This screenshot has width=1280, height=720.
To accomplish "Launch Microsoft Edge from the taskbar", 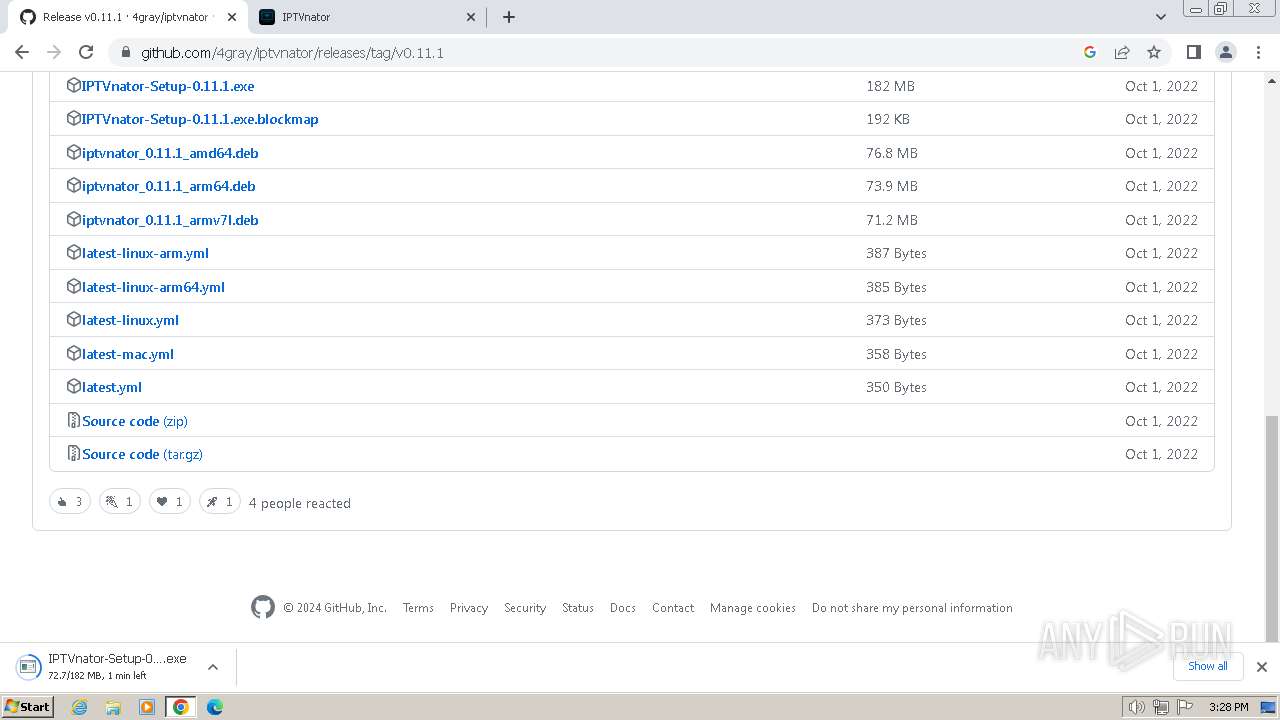I will pos(215,707).
